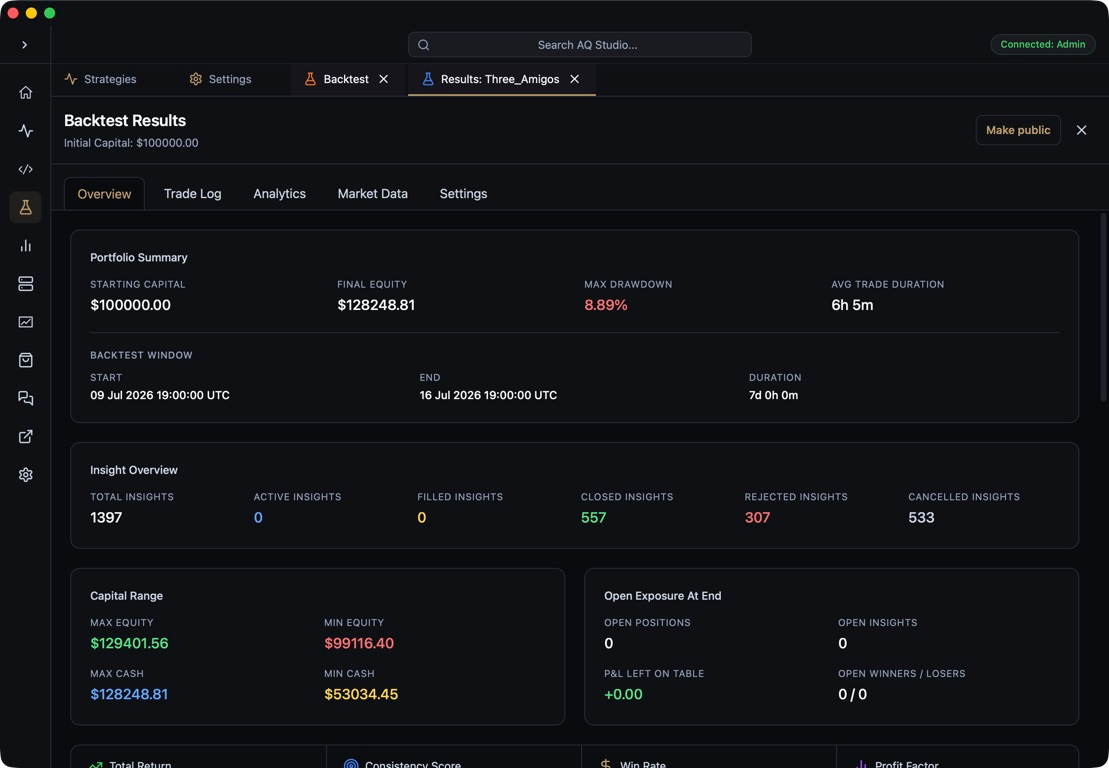Open the Trade Log sub-tab

pyautogui.click(x=192, y=194)
